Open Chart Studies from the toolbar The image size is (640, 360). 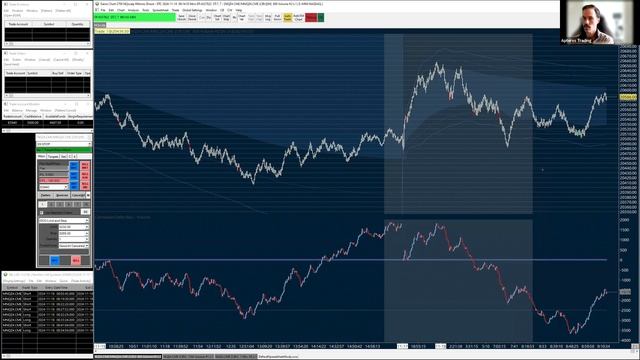(x=226, y=18)
